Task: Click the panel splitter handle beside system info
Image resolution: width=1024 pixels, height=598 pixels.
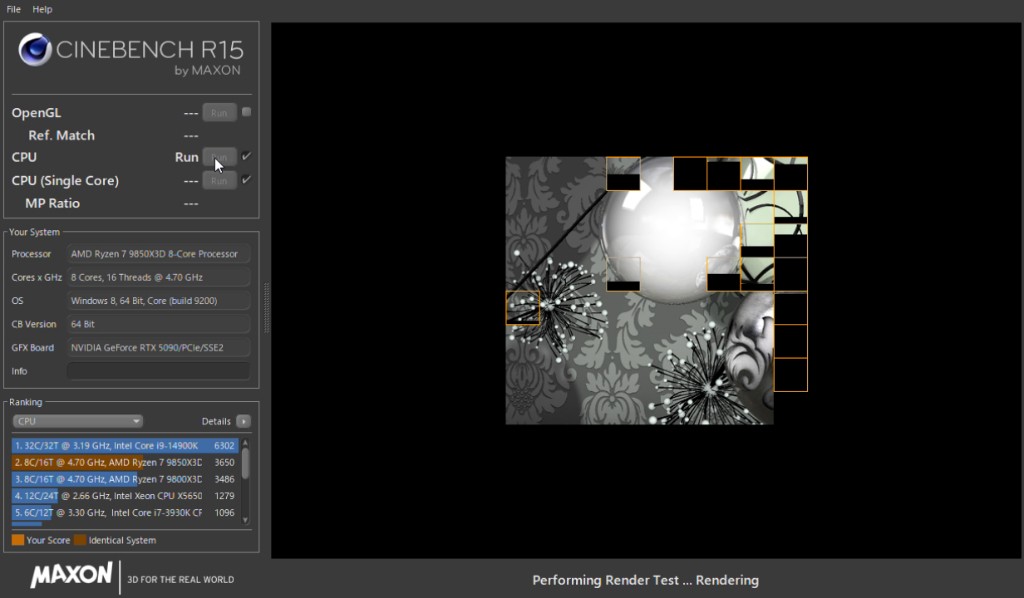Action: click(266, 308)
